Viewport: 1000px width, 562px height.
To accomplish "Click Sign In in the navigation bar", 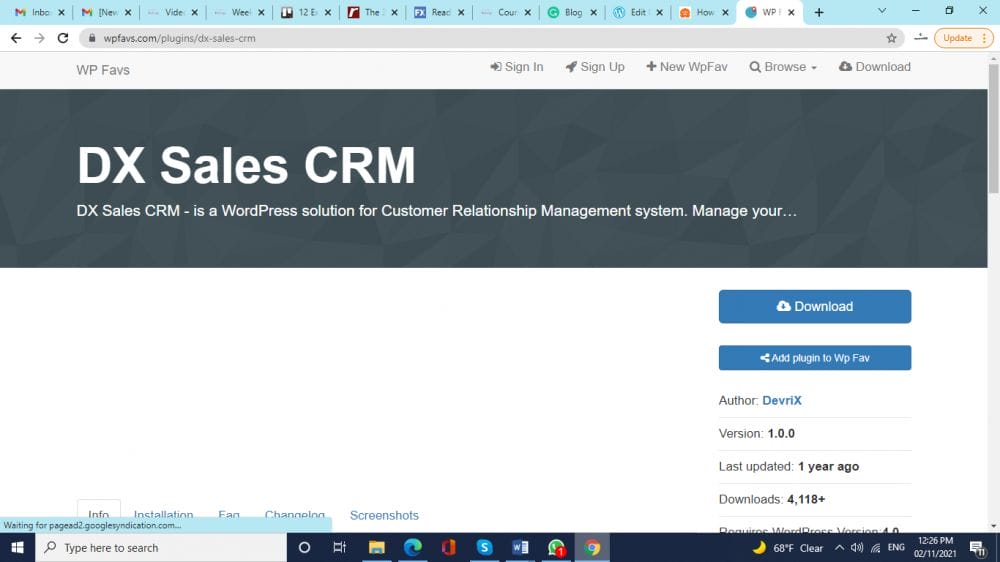I will click(516, 67).
